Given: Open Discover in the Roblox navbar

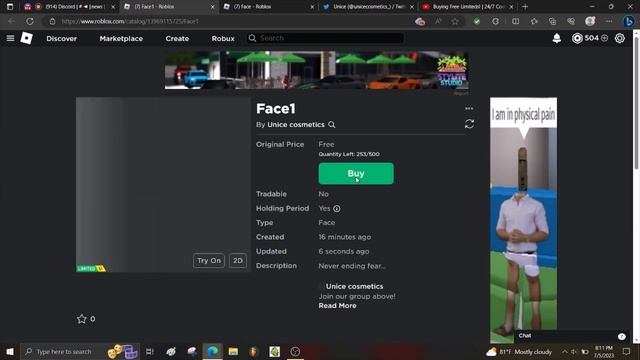Looking at the screenshot, I should [x=61, y=38].
